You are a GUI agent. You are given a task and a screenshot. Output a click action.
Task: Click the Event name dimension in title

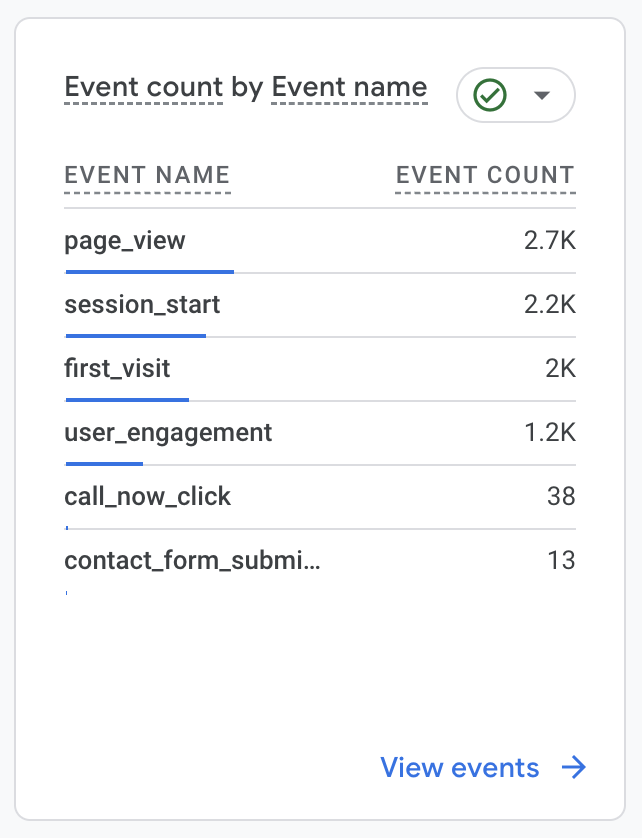tap(349, 88)
